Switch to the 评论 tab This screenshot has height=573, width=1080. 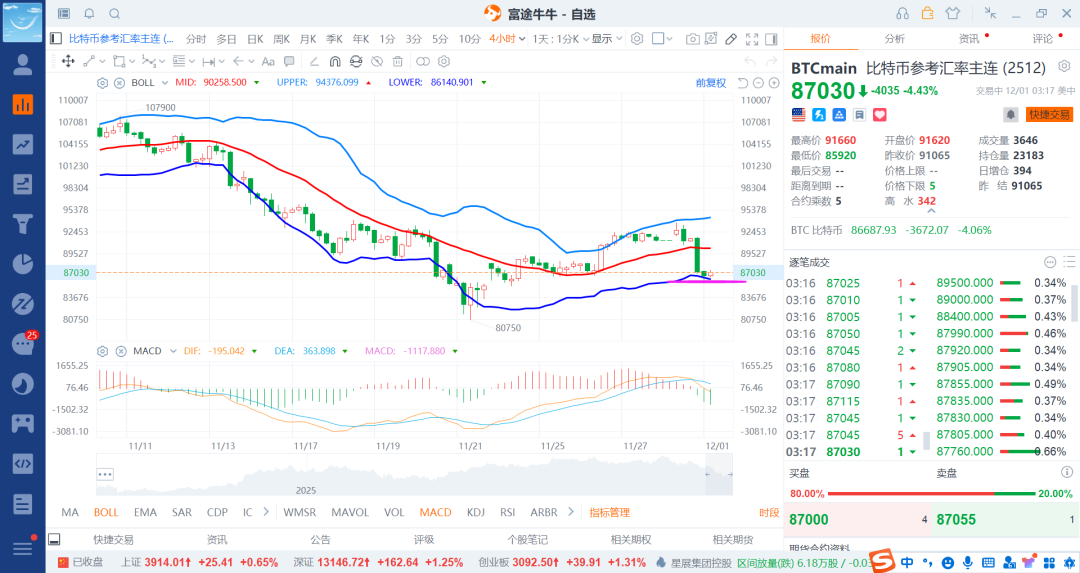[x=1042, y=39]
